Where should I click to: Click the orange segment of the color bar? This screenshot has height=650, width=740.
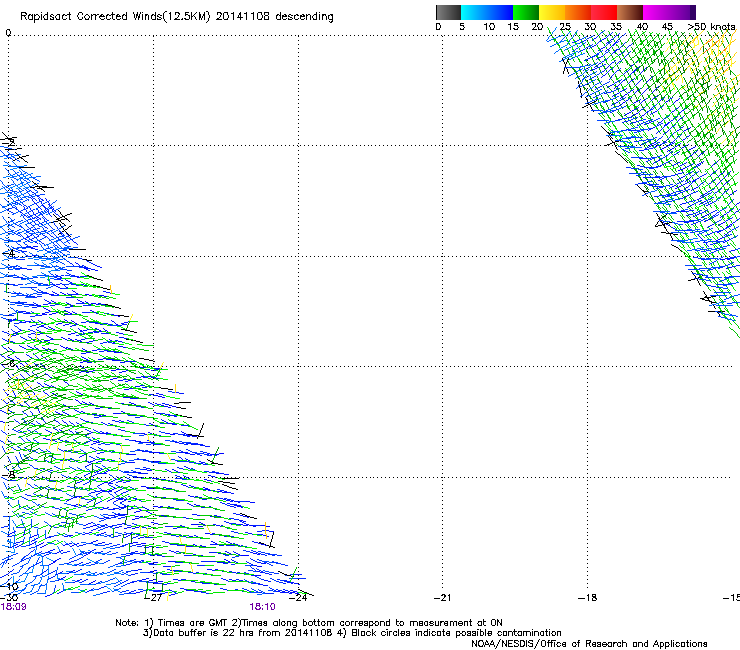point(578,12)
